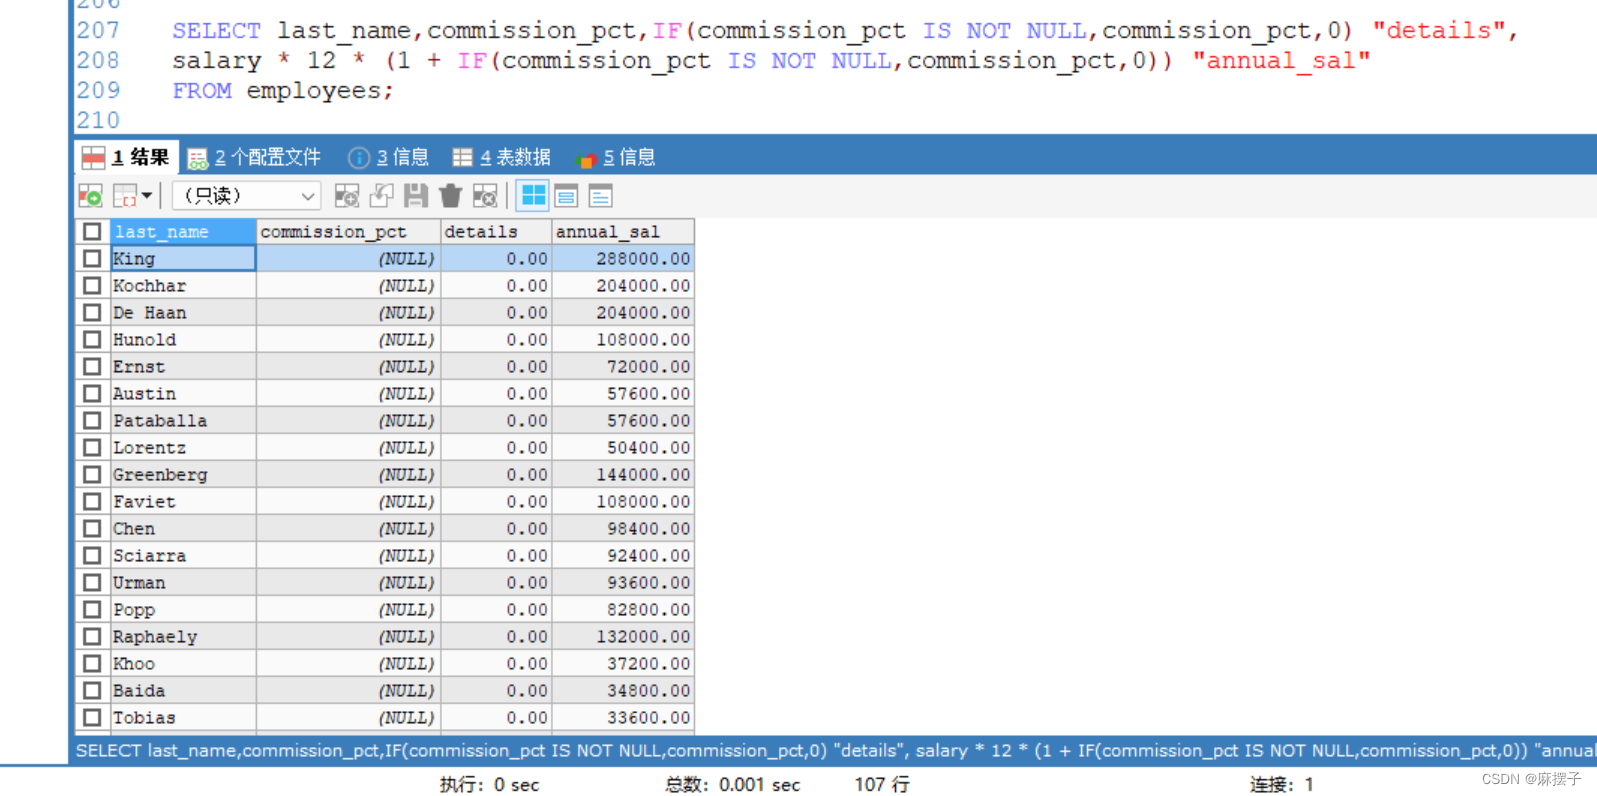1597x796 pixels.
Task: Click the "annual_sal" alias in editor
Action: pos(1281,60)
